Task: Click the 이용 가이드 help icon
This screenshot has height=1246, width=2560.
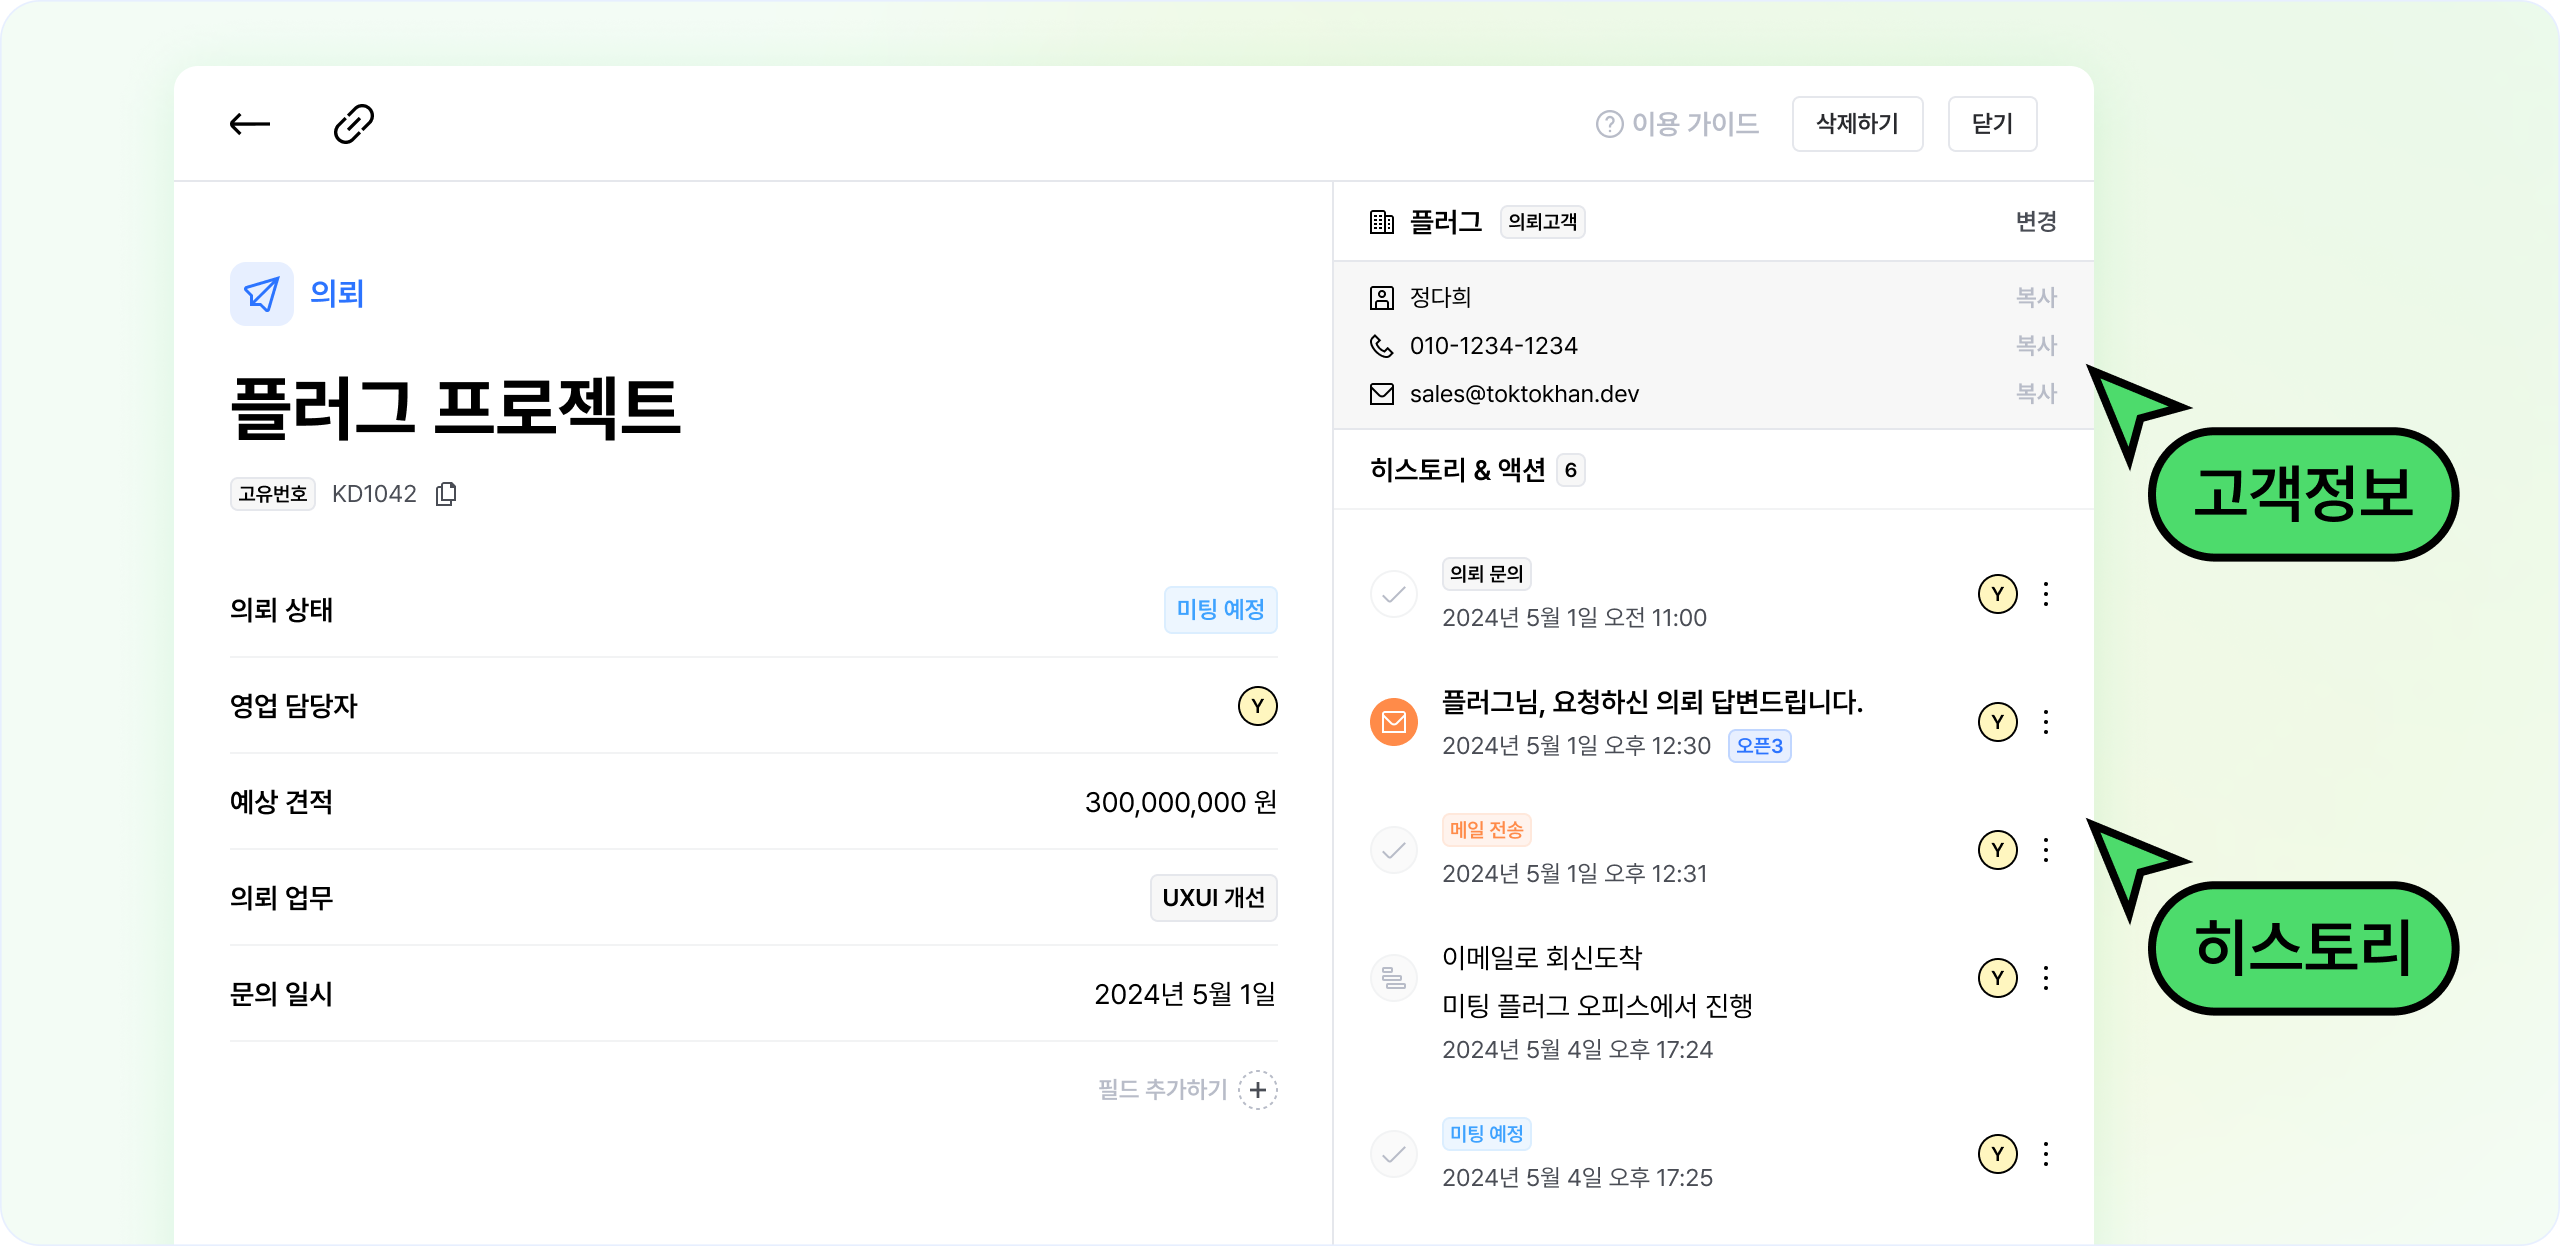Action: (1609, 124)
